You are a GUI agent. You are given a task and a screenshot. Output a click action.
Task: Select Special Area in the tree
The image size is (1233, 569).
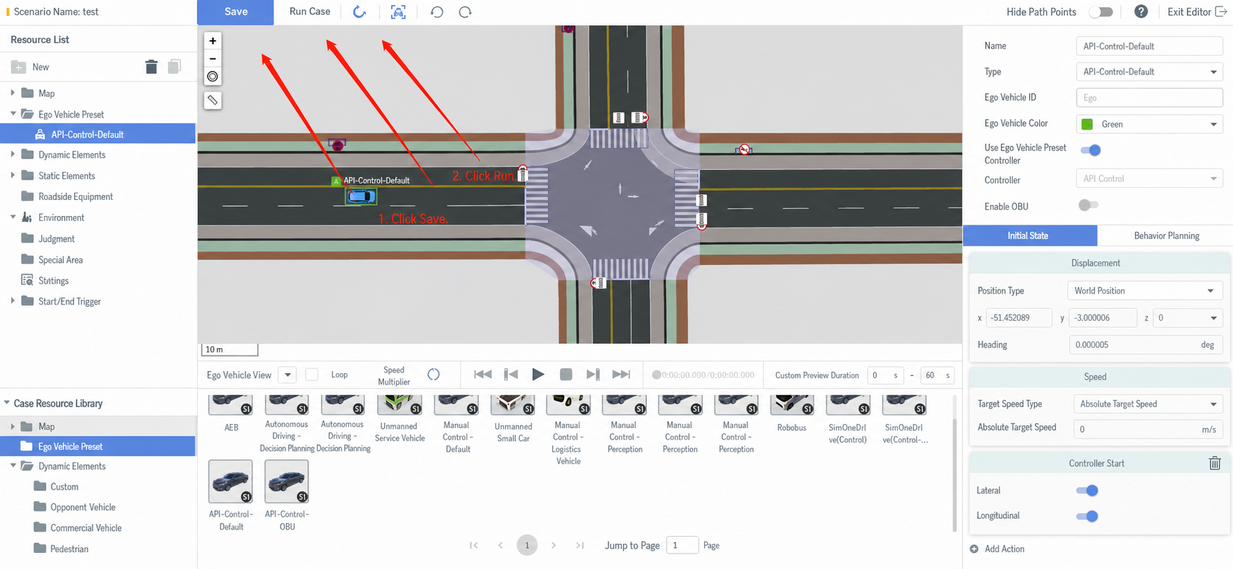[x=61, y=260]
